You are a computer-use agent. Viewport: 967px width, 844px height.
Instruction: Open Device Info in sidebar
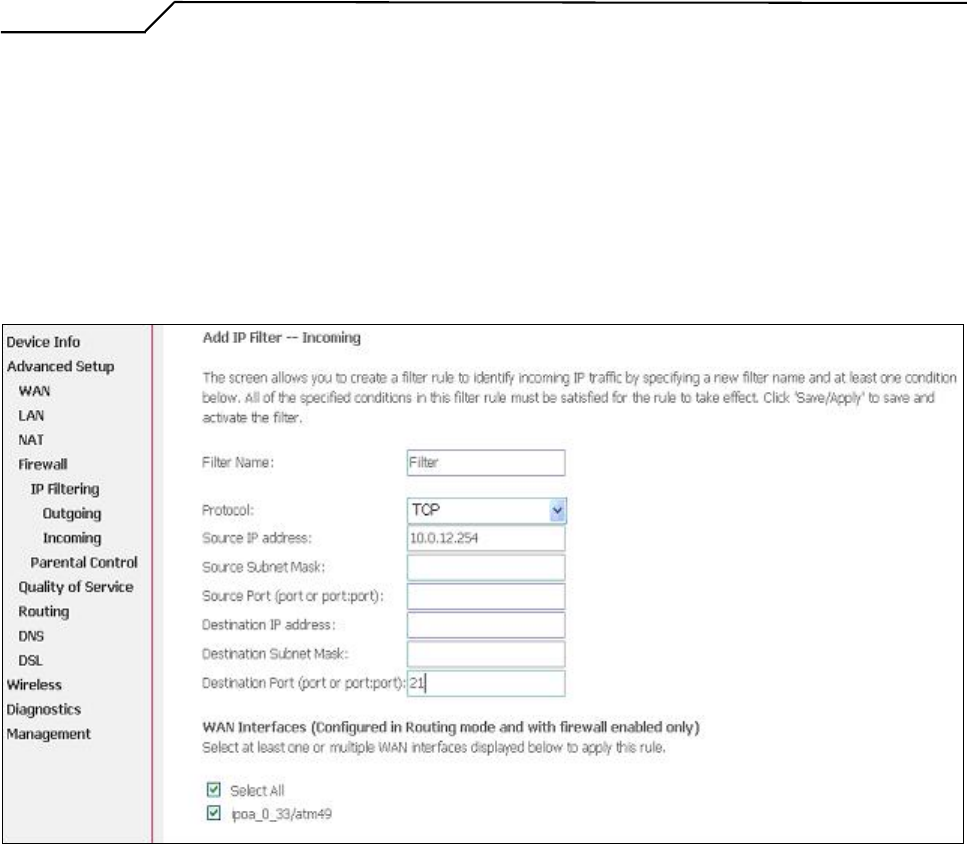[43, 342]
